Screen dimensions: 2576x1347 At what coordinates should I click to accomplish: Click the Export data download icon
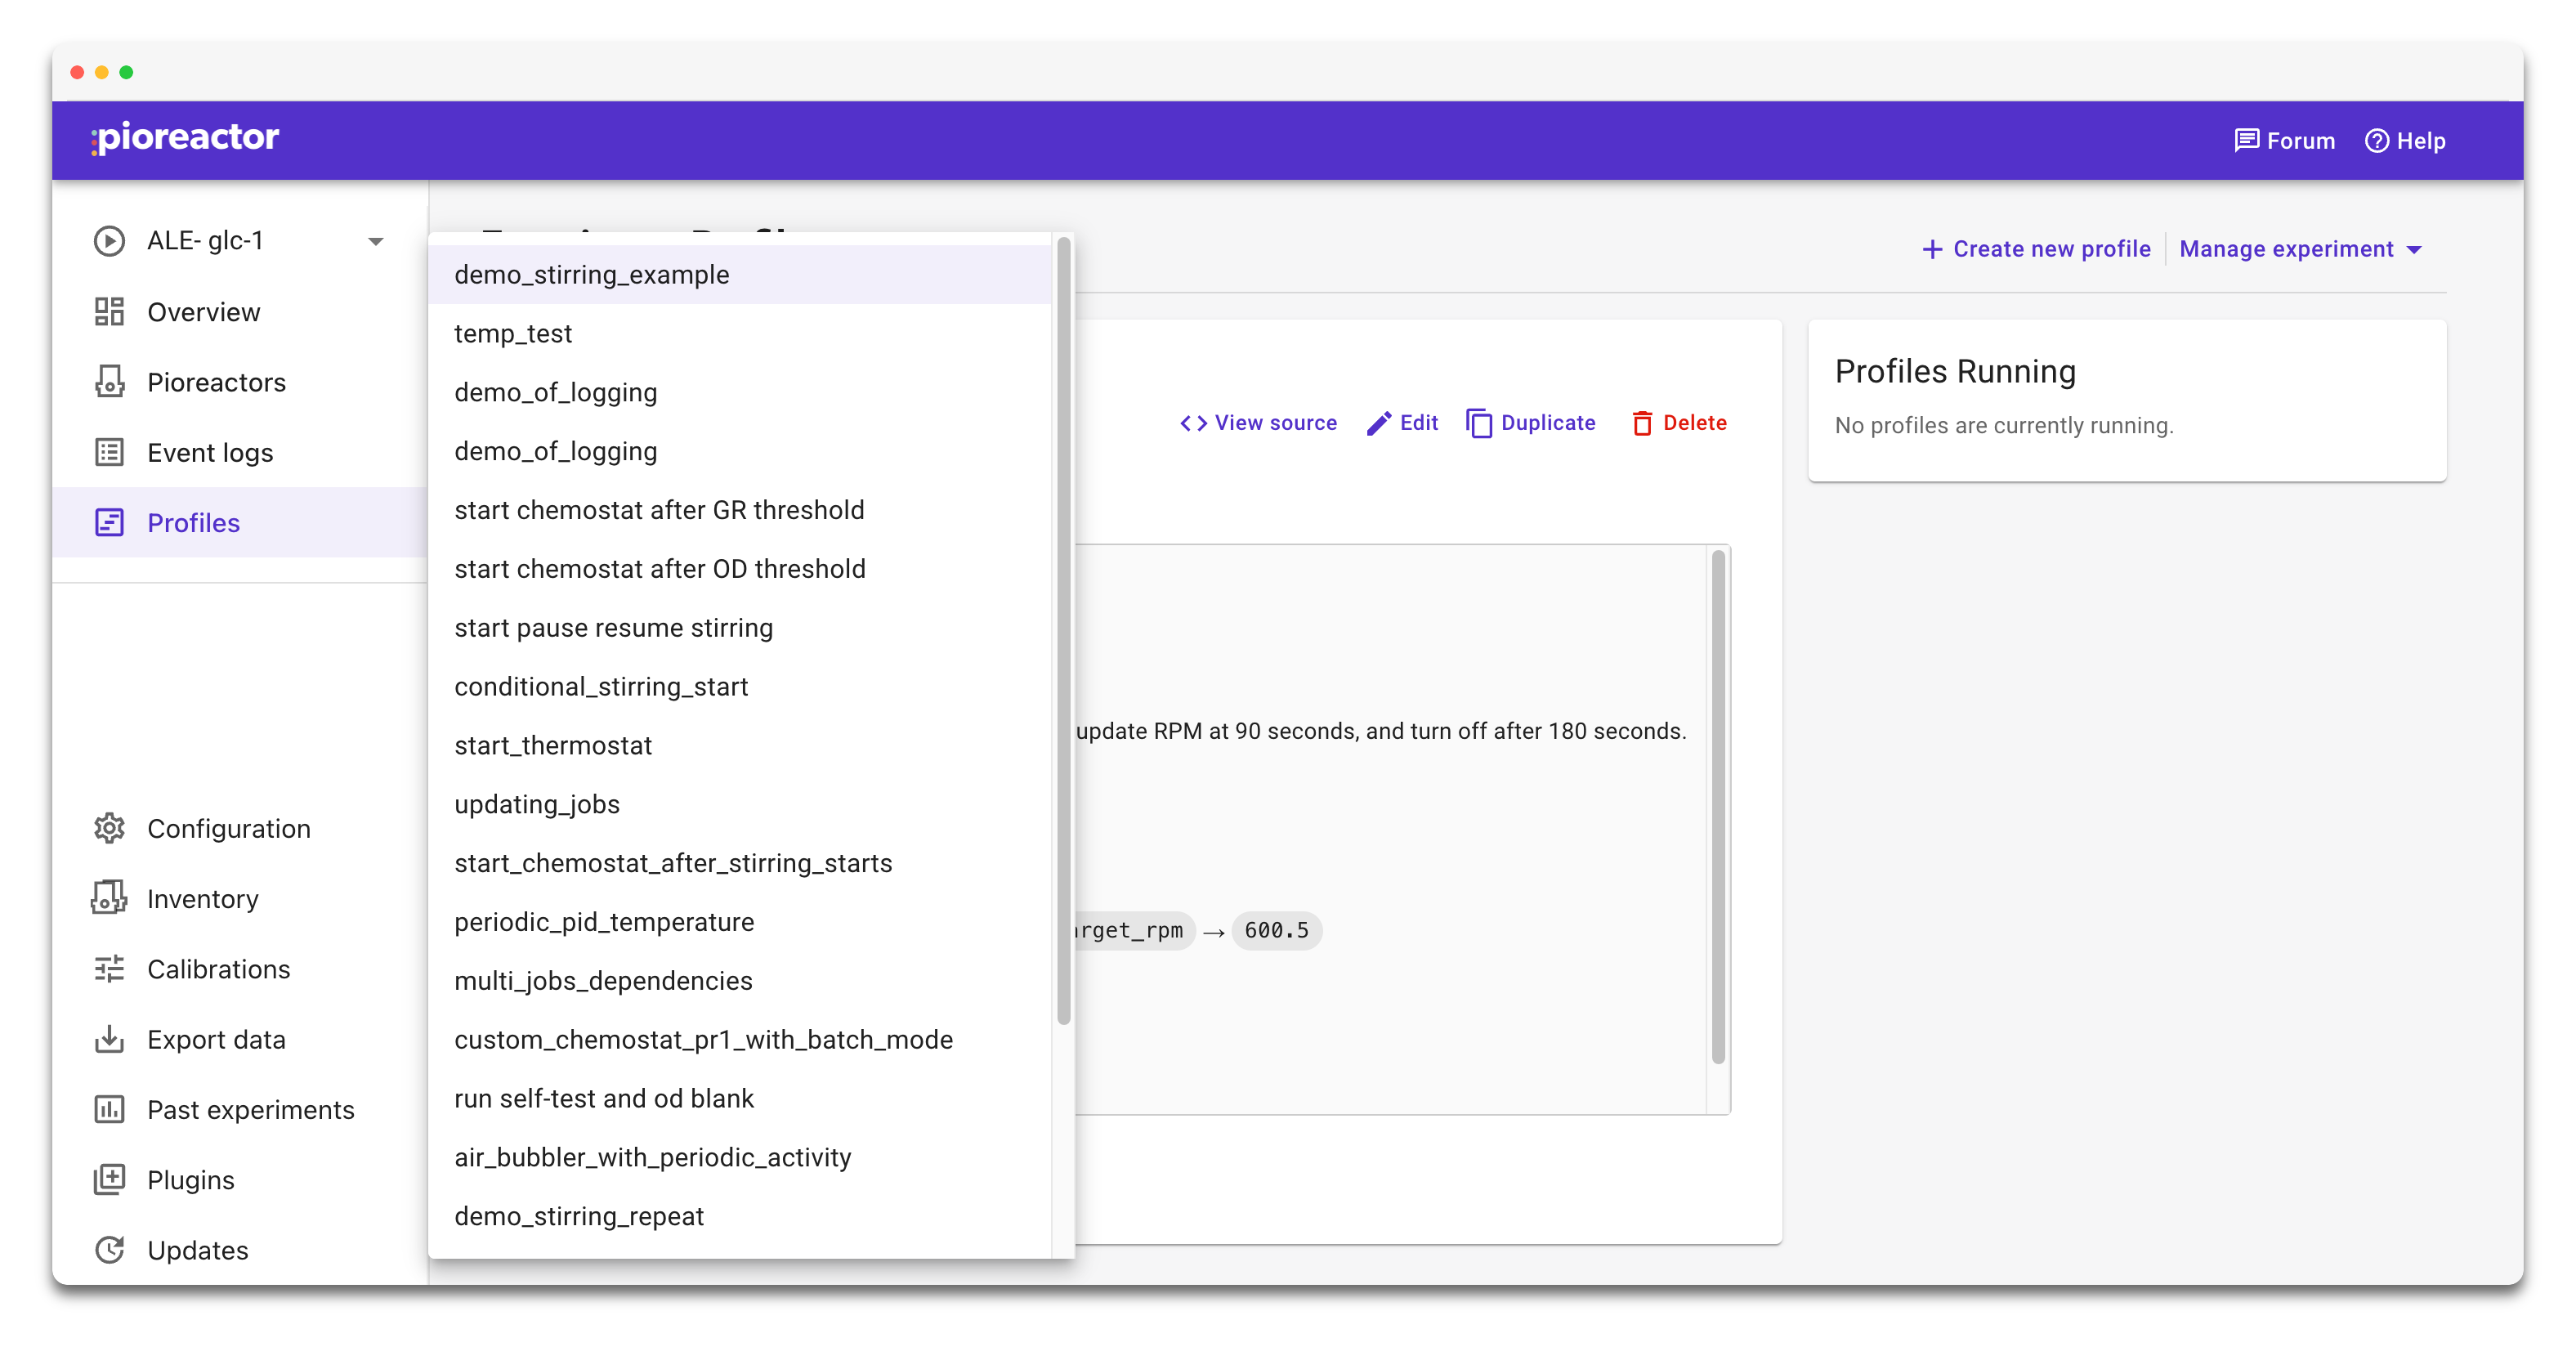pos(109,1039)
